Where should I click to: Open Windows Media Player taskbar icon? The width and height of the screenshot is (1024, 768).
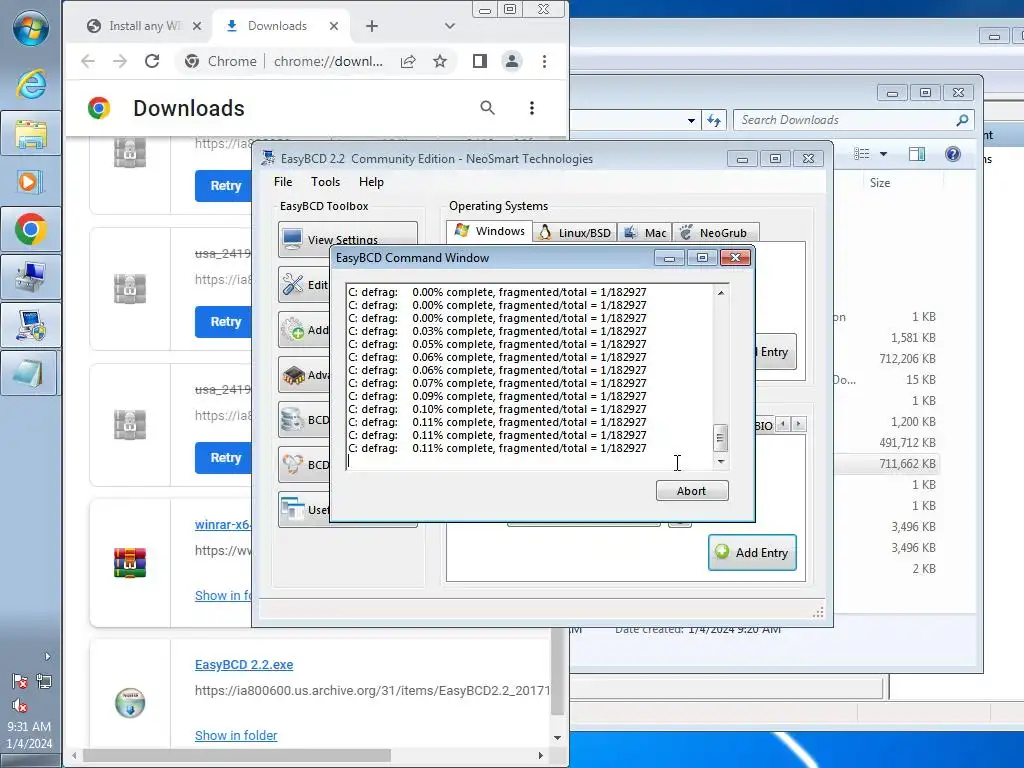click(x=30, y=181)
